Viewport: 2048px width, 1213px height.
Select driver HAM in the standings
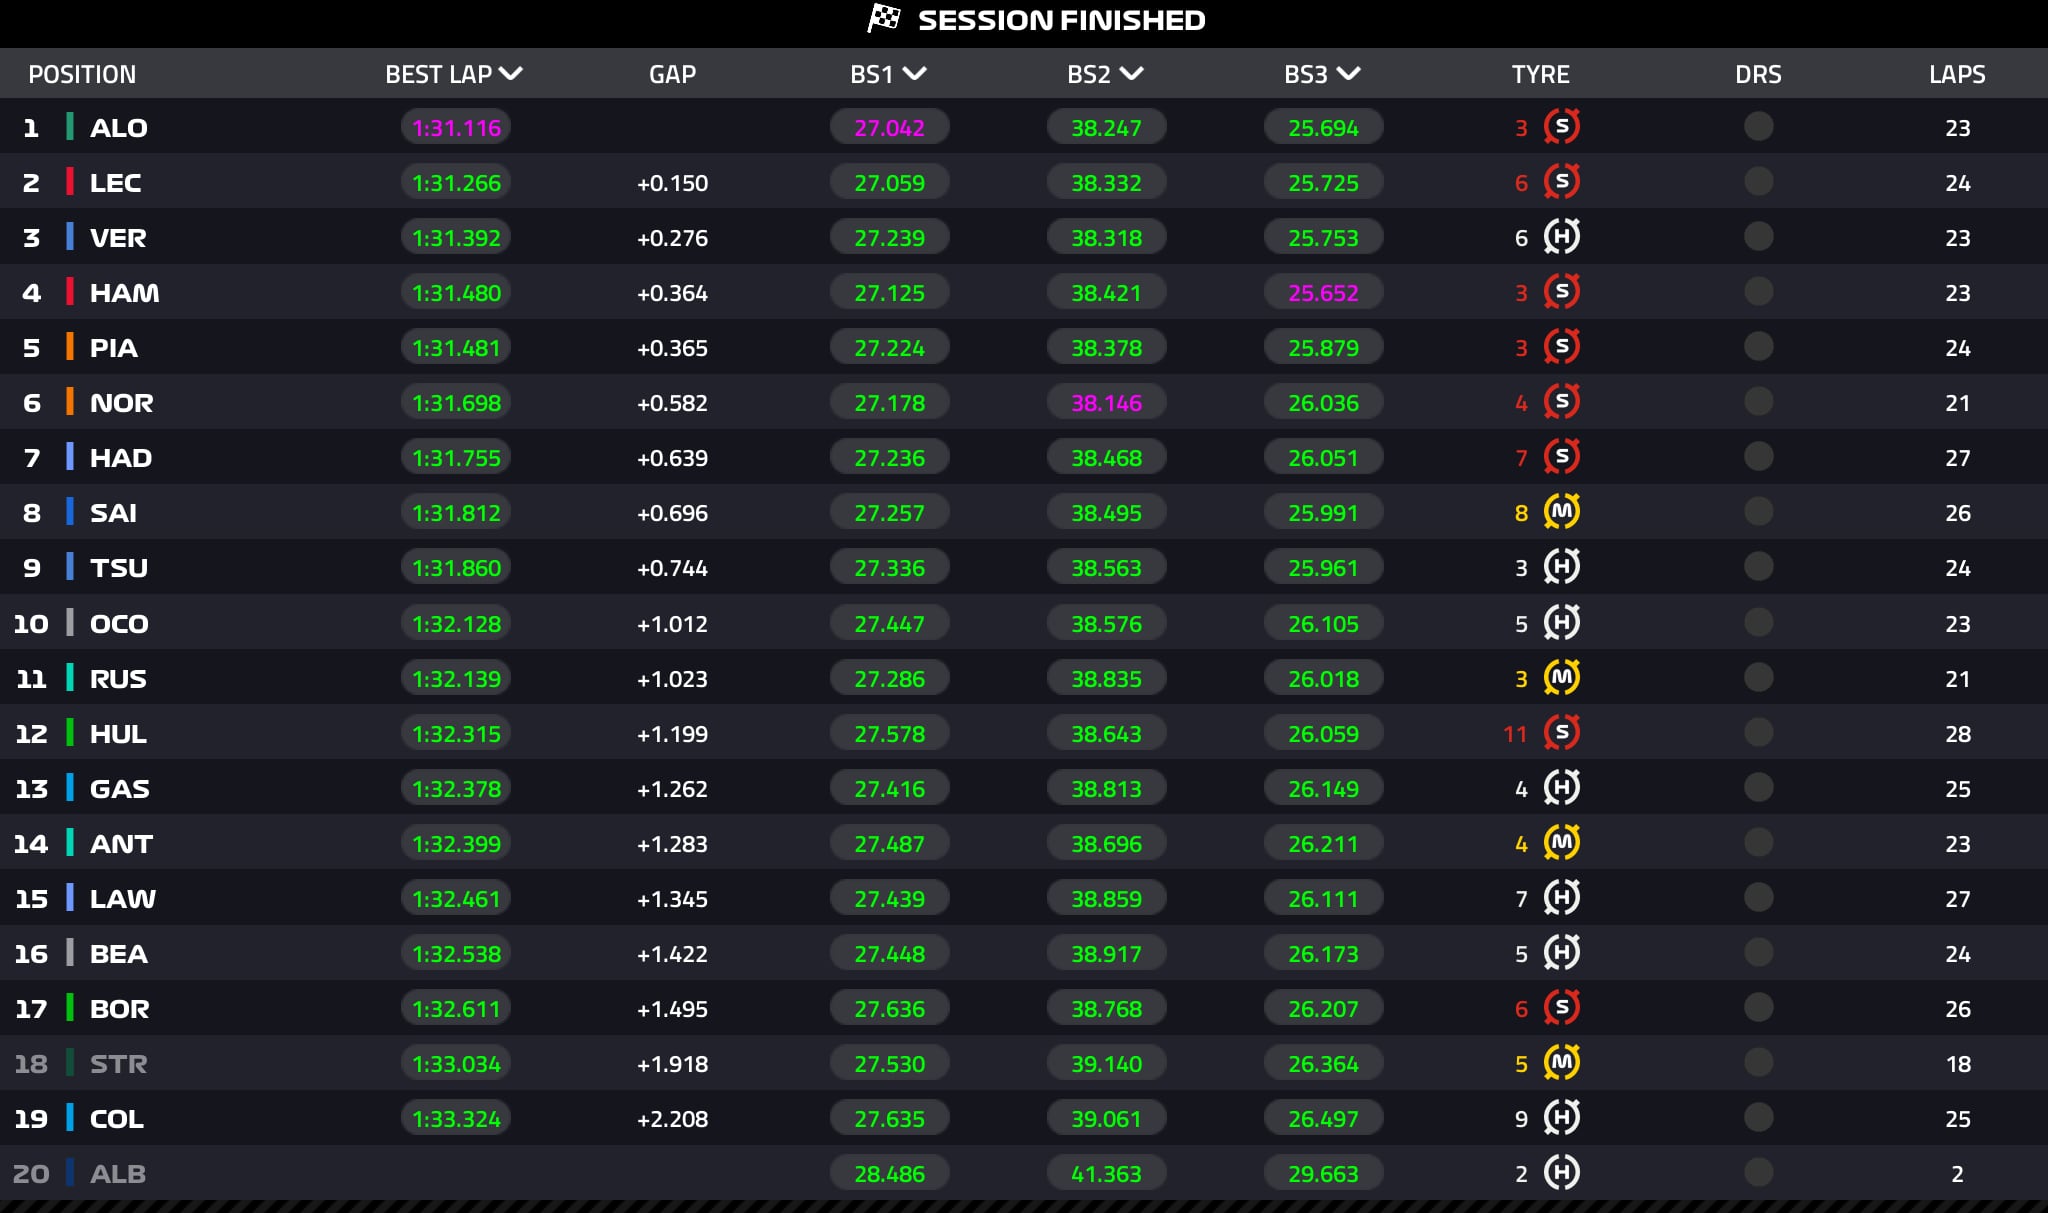[x=124, y=293]
